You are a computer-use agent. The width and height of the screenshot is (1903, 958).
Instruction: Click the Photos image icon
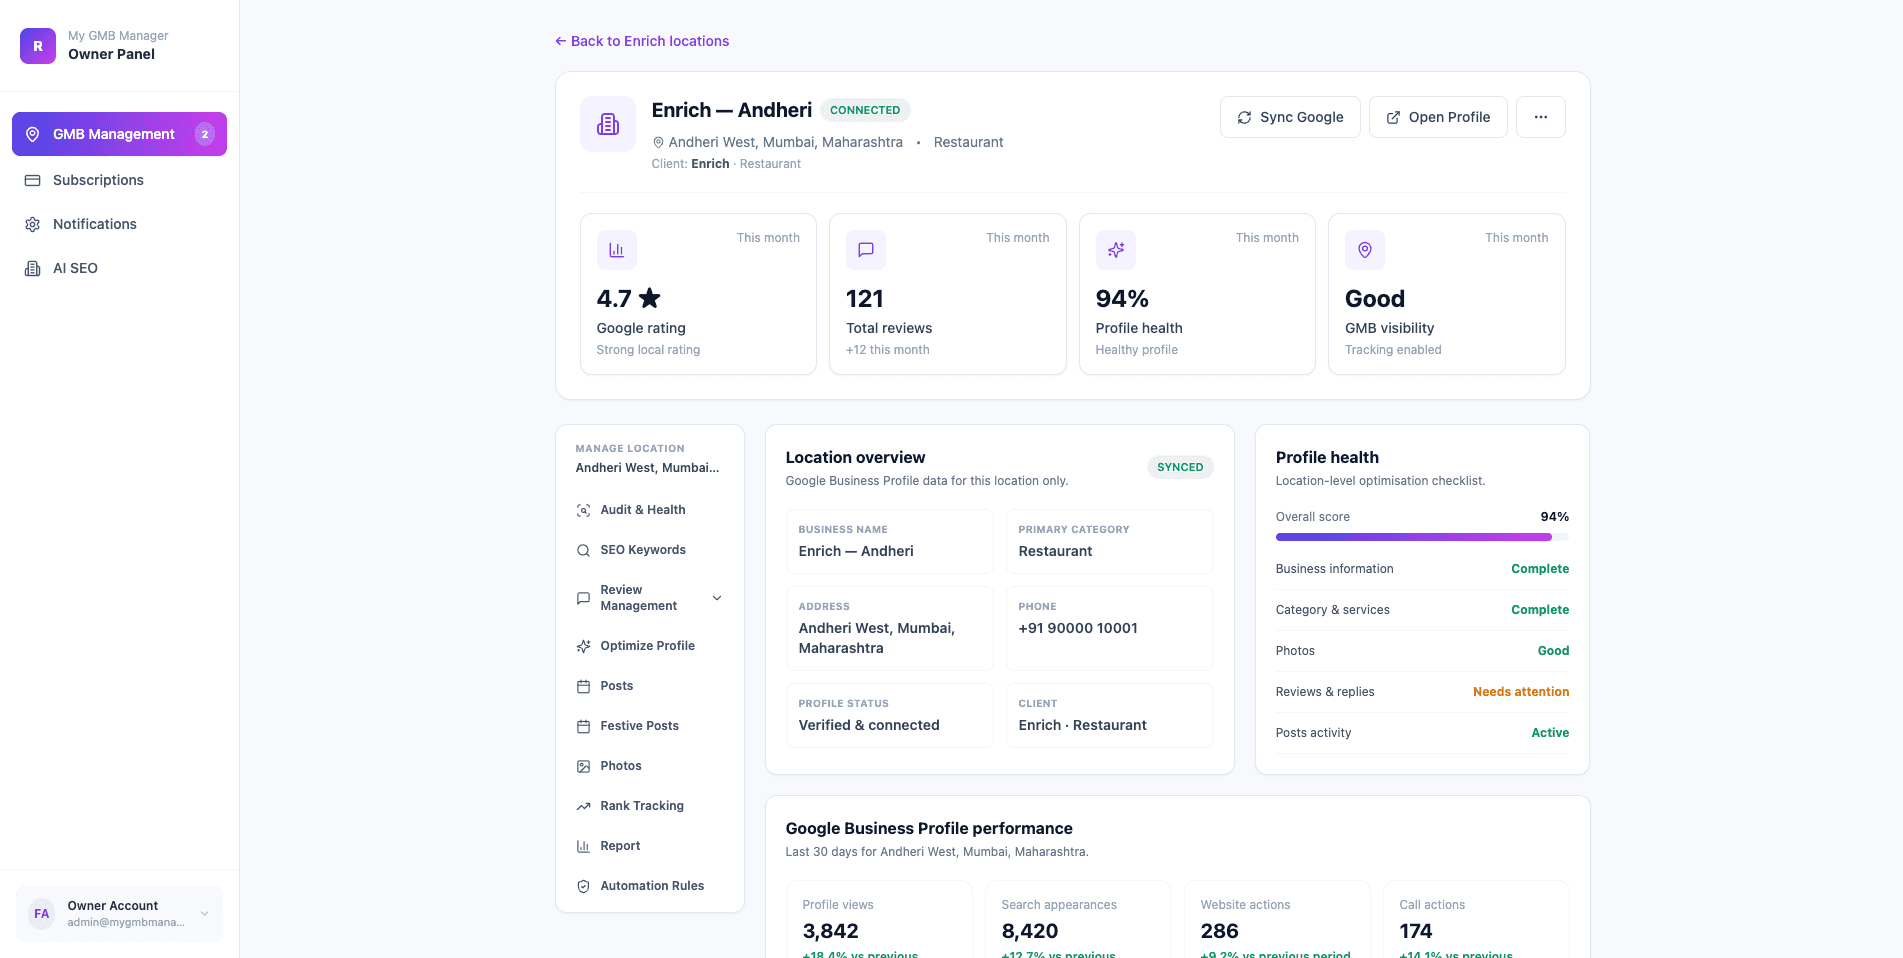583,766
